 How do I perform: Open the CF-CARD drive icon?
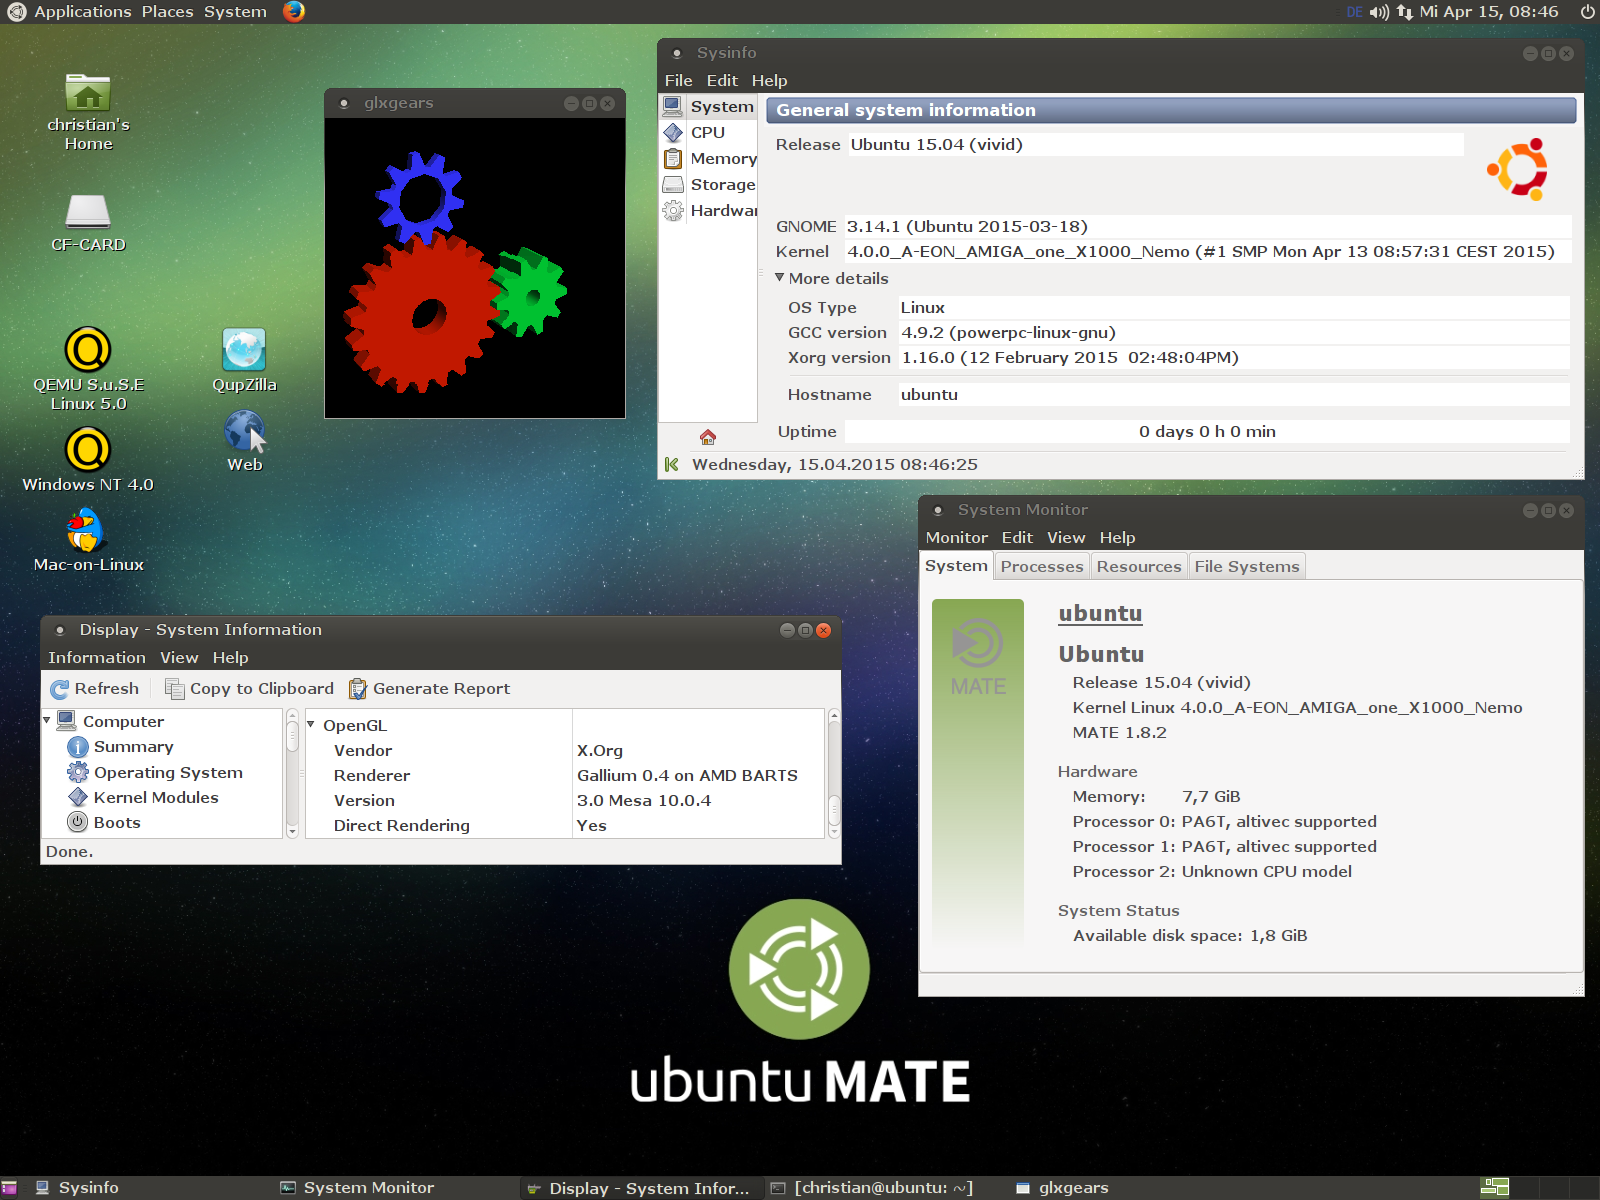click(88, 212)
